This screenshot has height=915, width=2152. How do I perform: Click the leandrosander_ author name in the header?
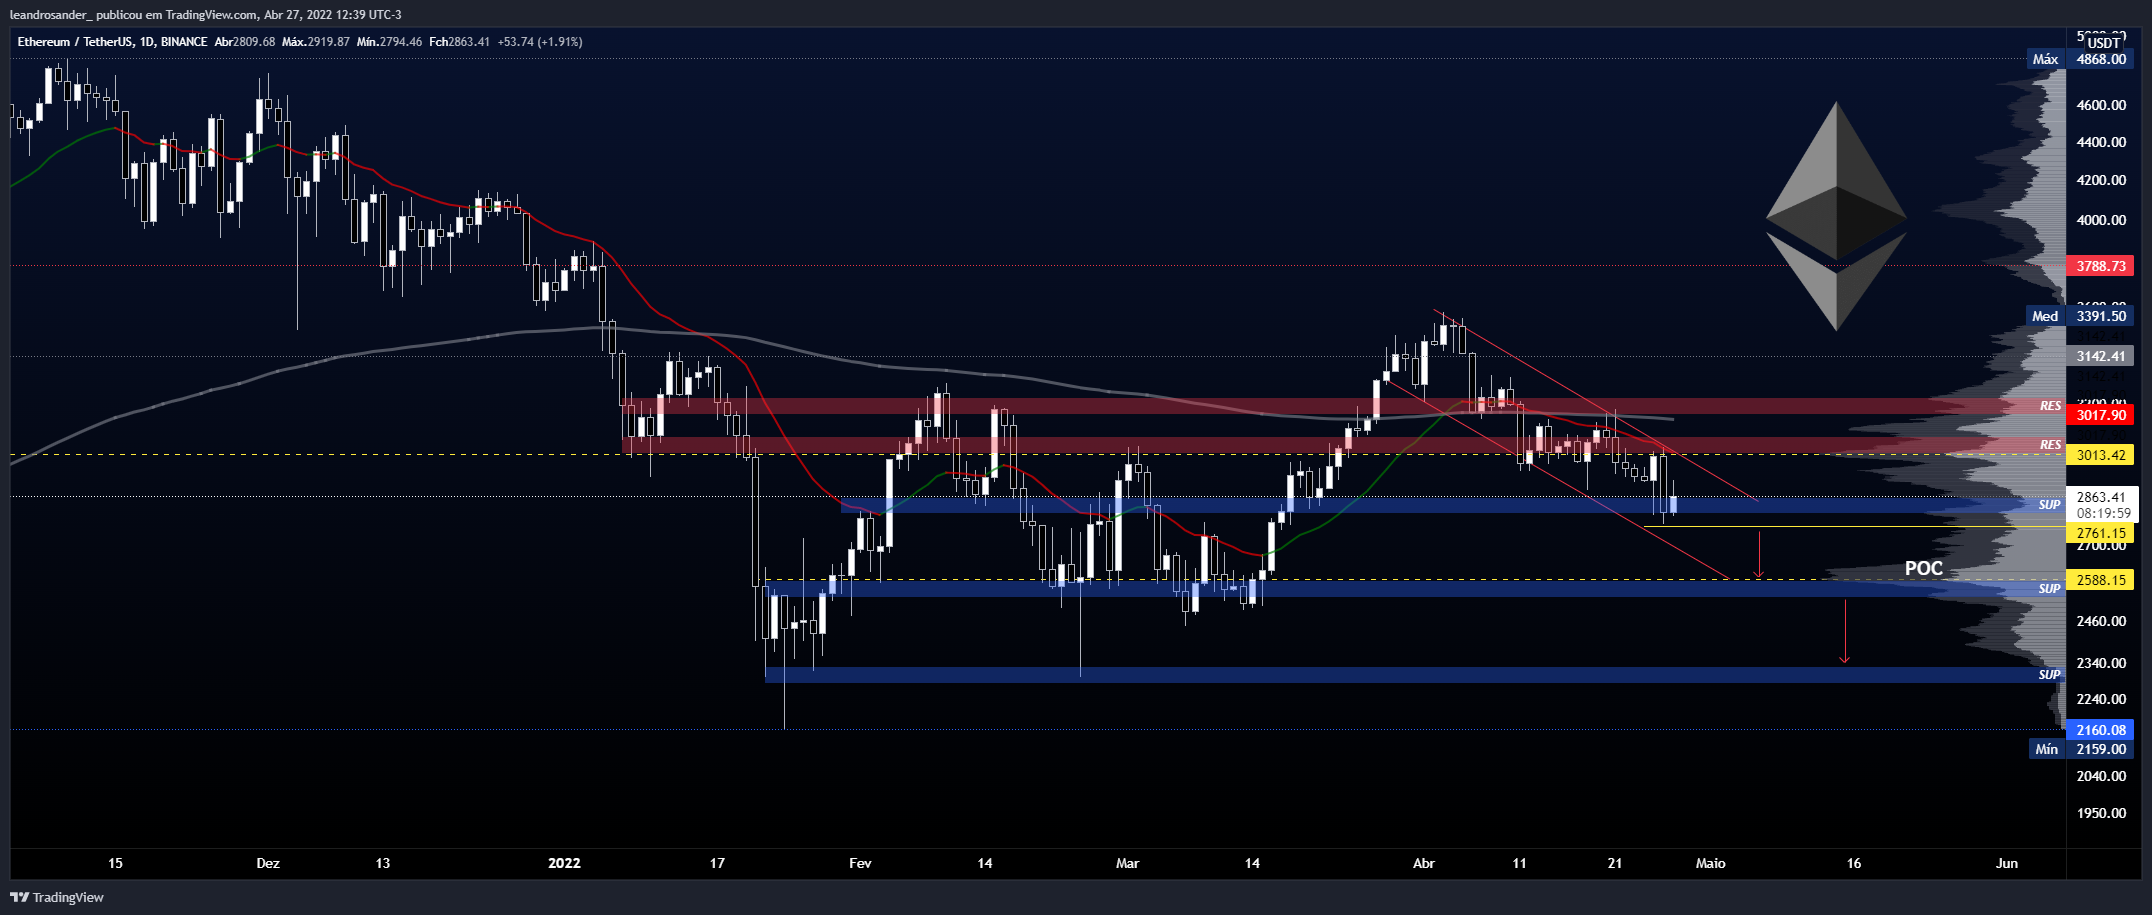(x=50, y=14)
